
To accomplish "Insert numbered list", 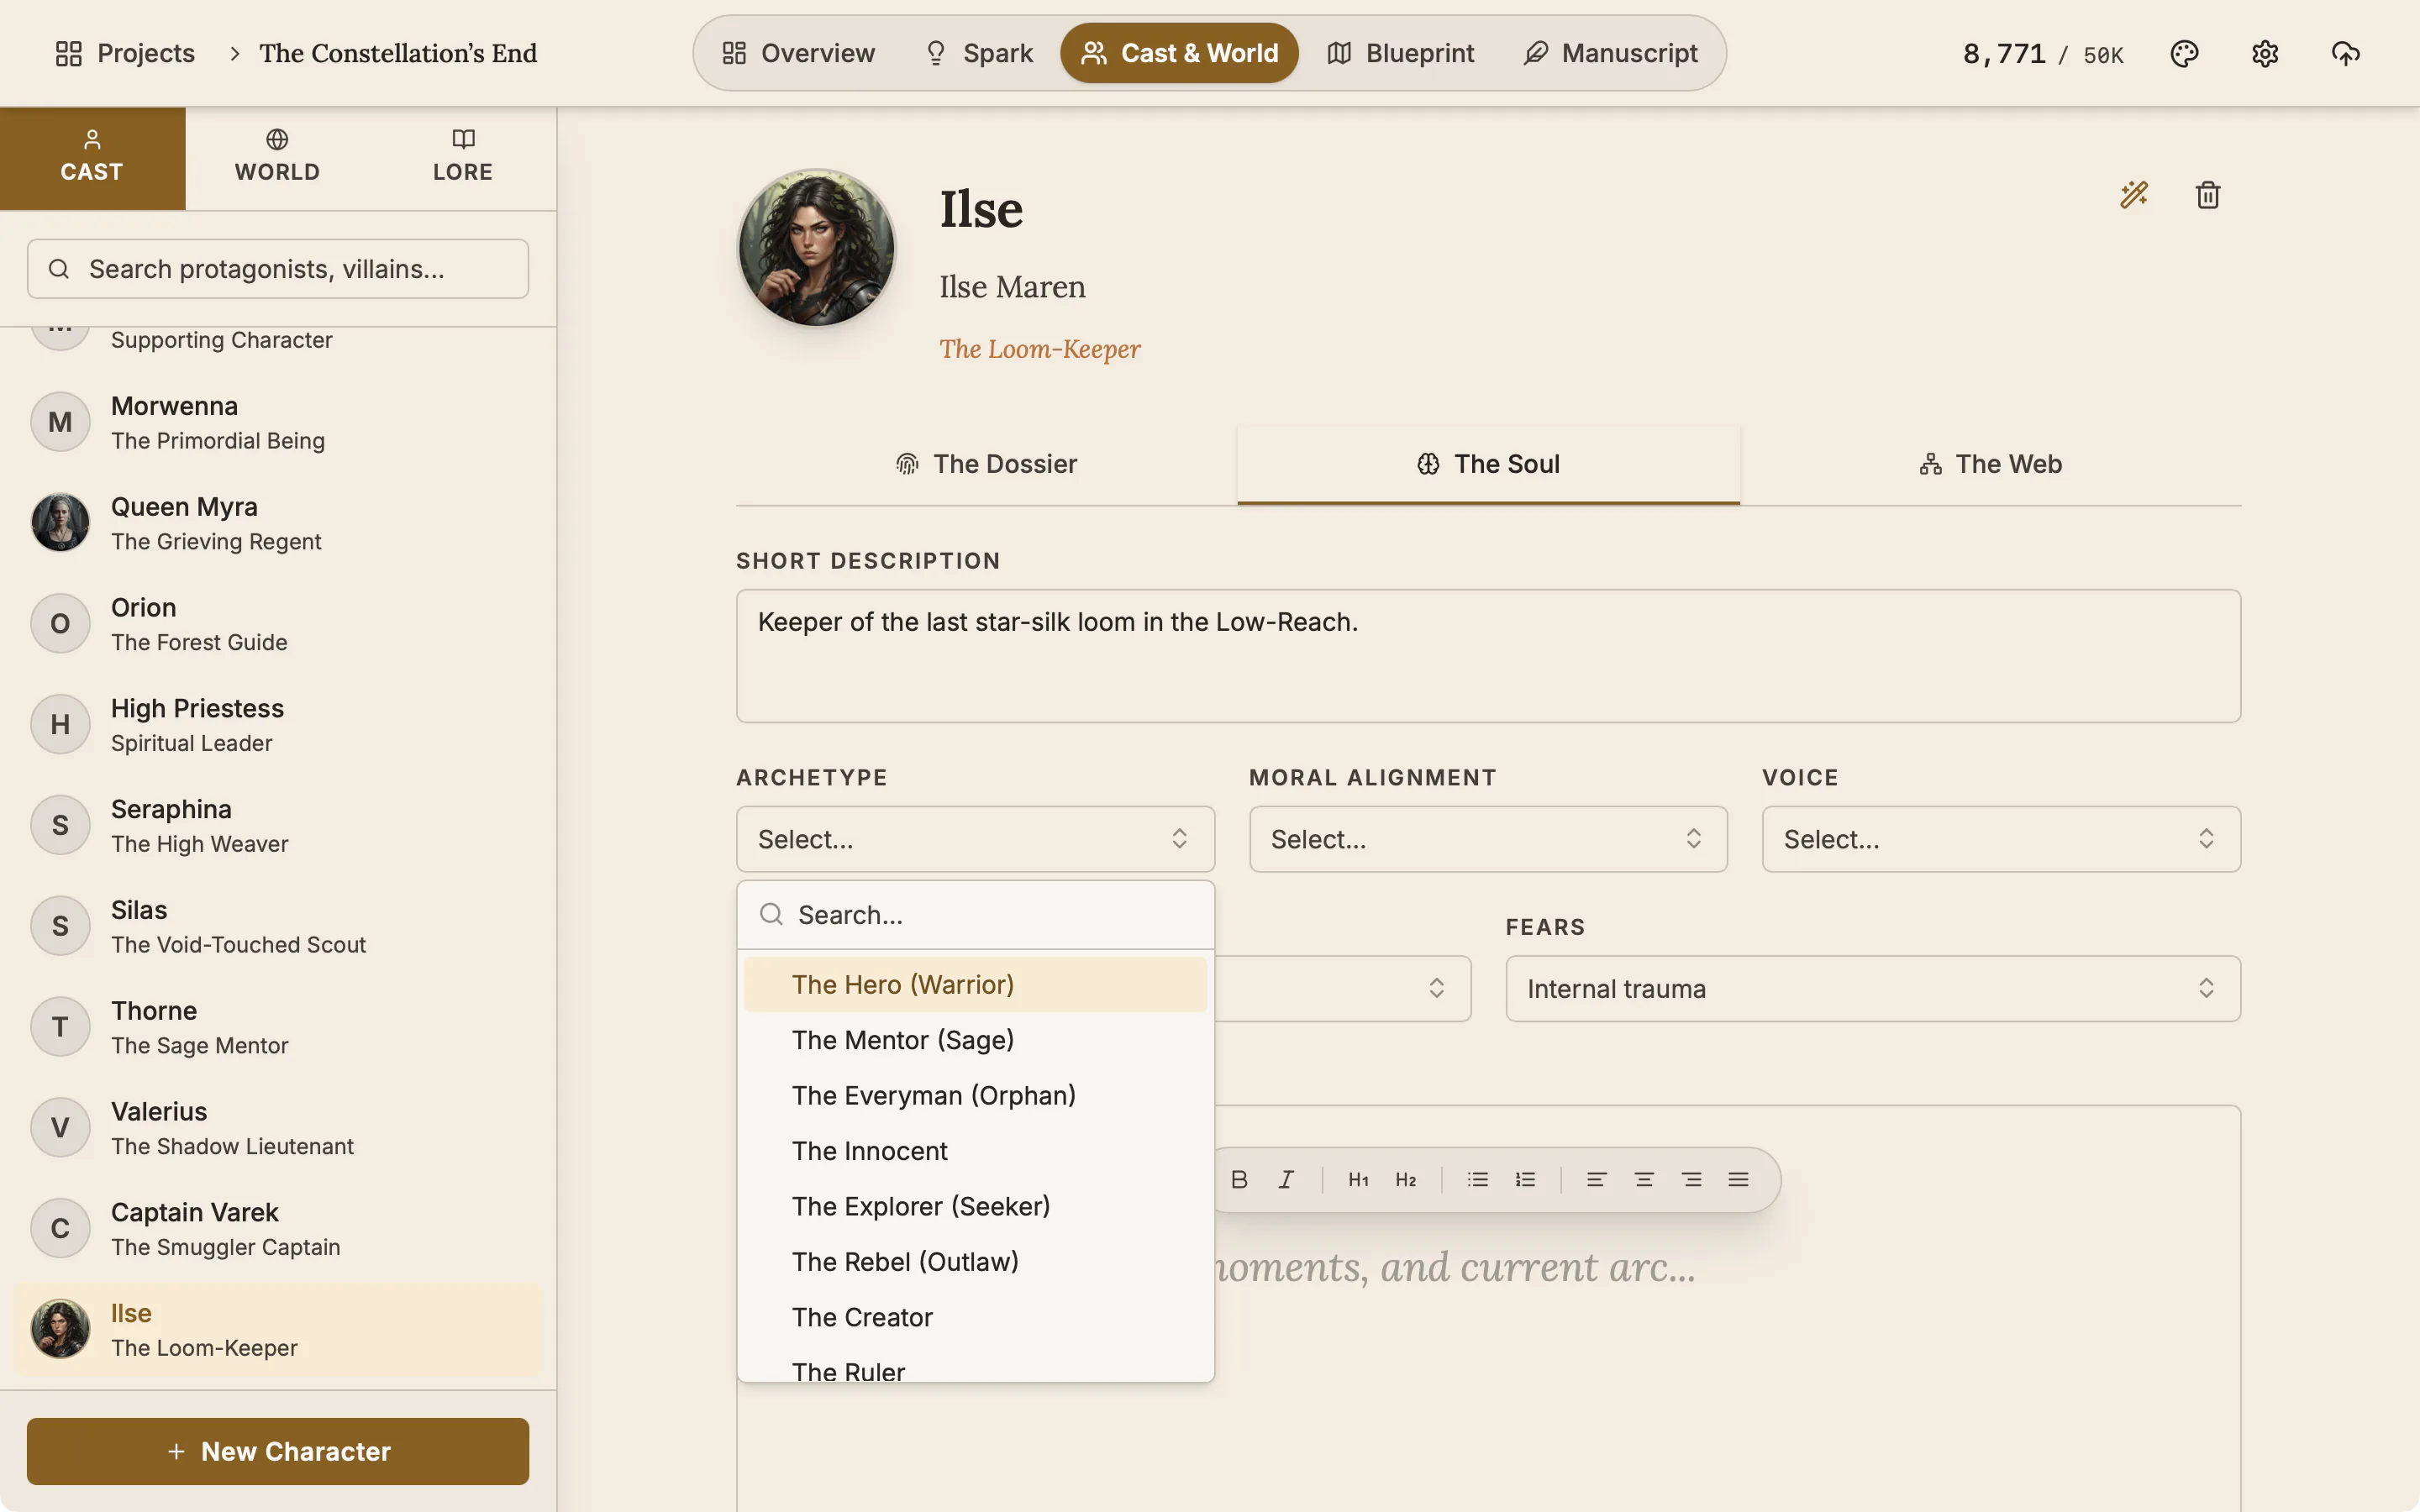I will tap(1525, 1179).
